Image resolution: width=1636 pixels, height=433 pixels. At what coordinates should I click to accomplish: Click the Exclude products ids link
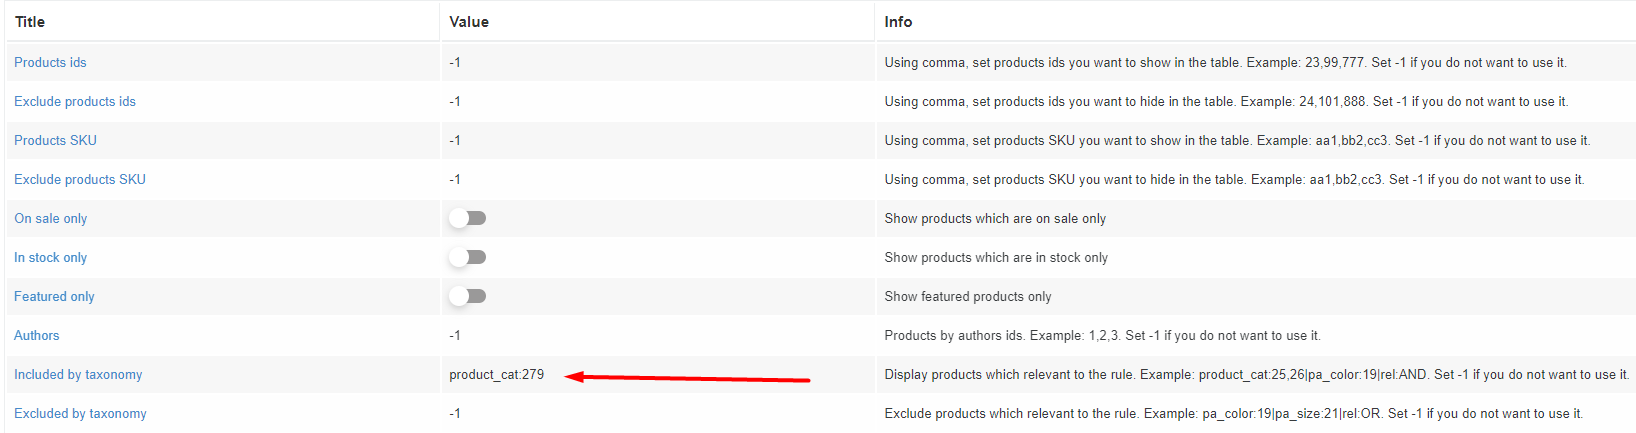click(75, 101)
